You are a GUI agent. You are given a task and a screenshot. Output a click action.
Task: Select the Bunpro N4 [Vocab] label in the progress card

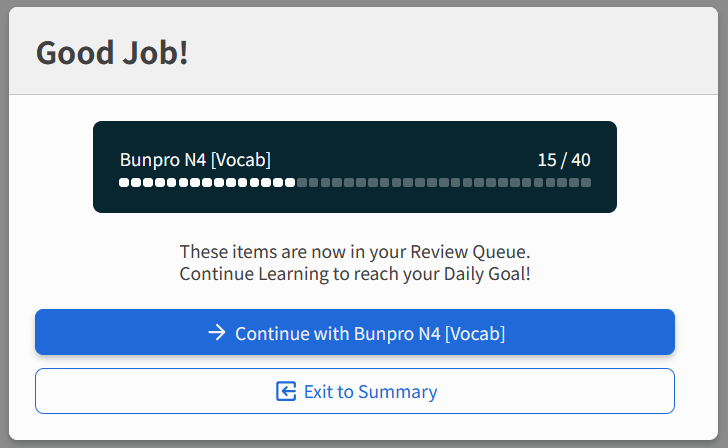(x=195, y=160)
